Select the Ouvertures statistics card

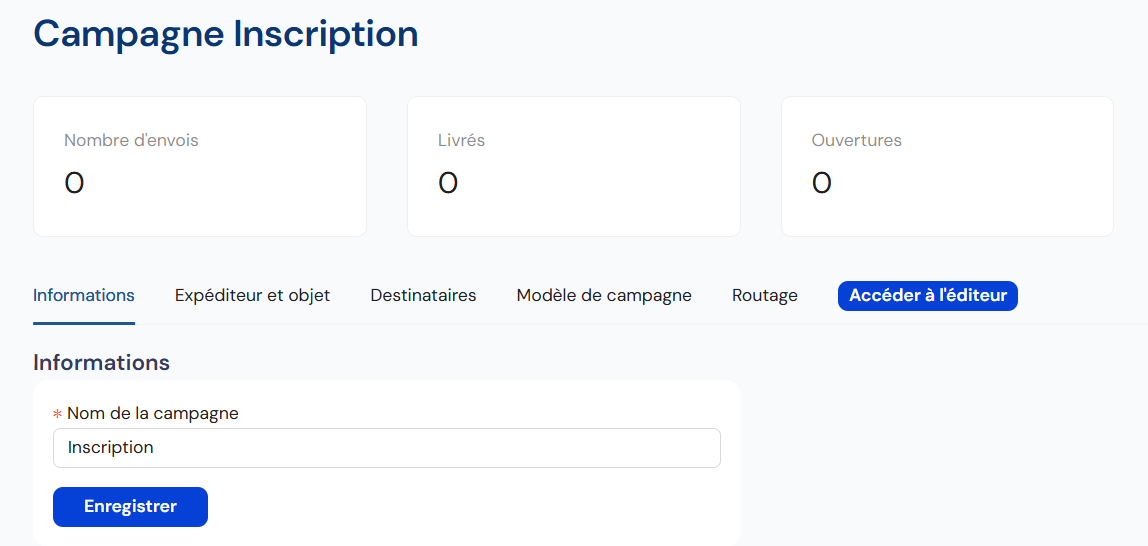946,166
